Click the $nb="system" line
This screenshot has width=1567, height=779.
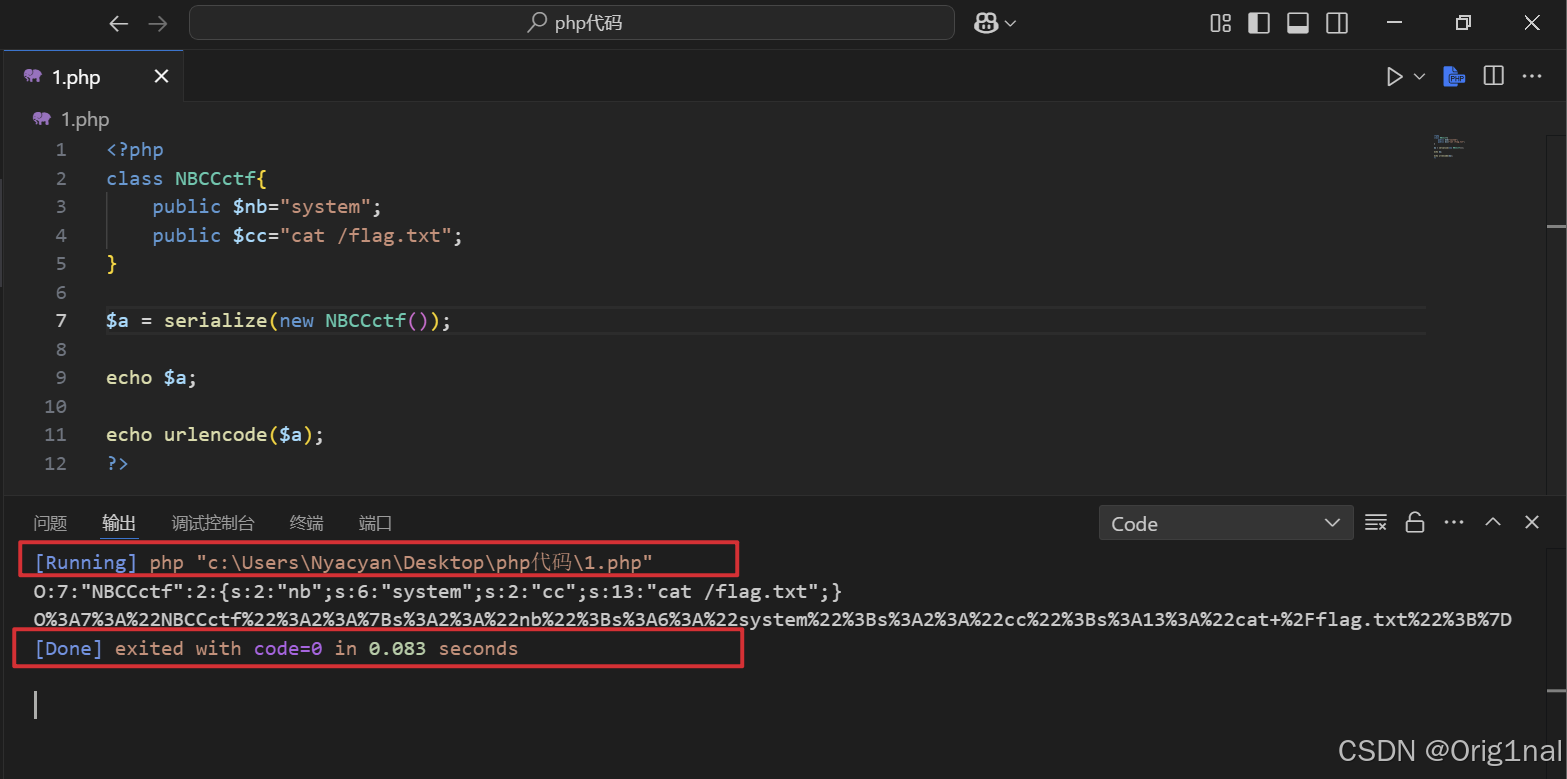point(267,207)
